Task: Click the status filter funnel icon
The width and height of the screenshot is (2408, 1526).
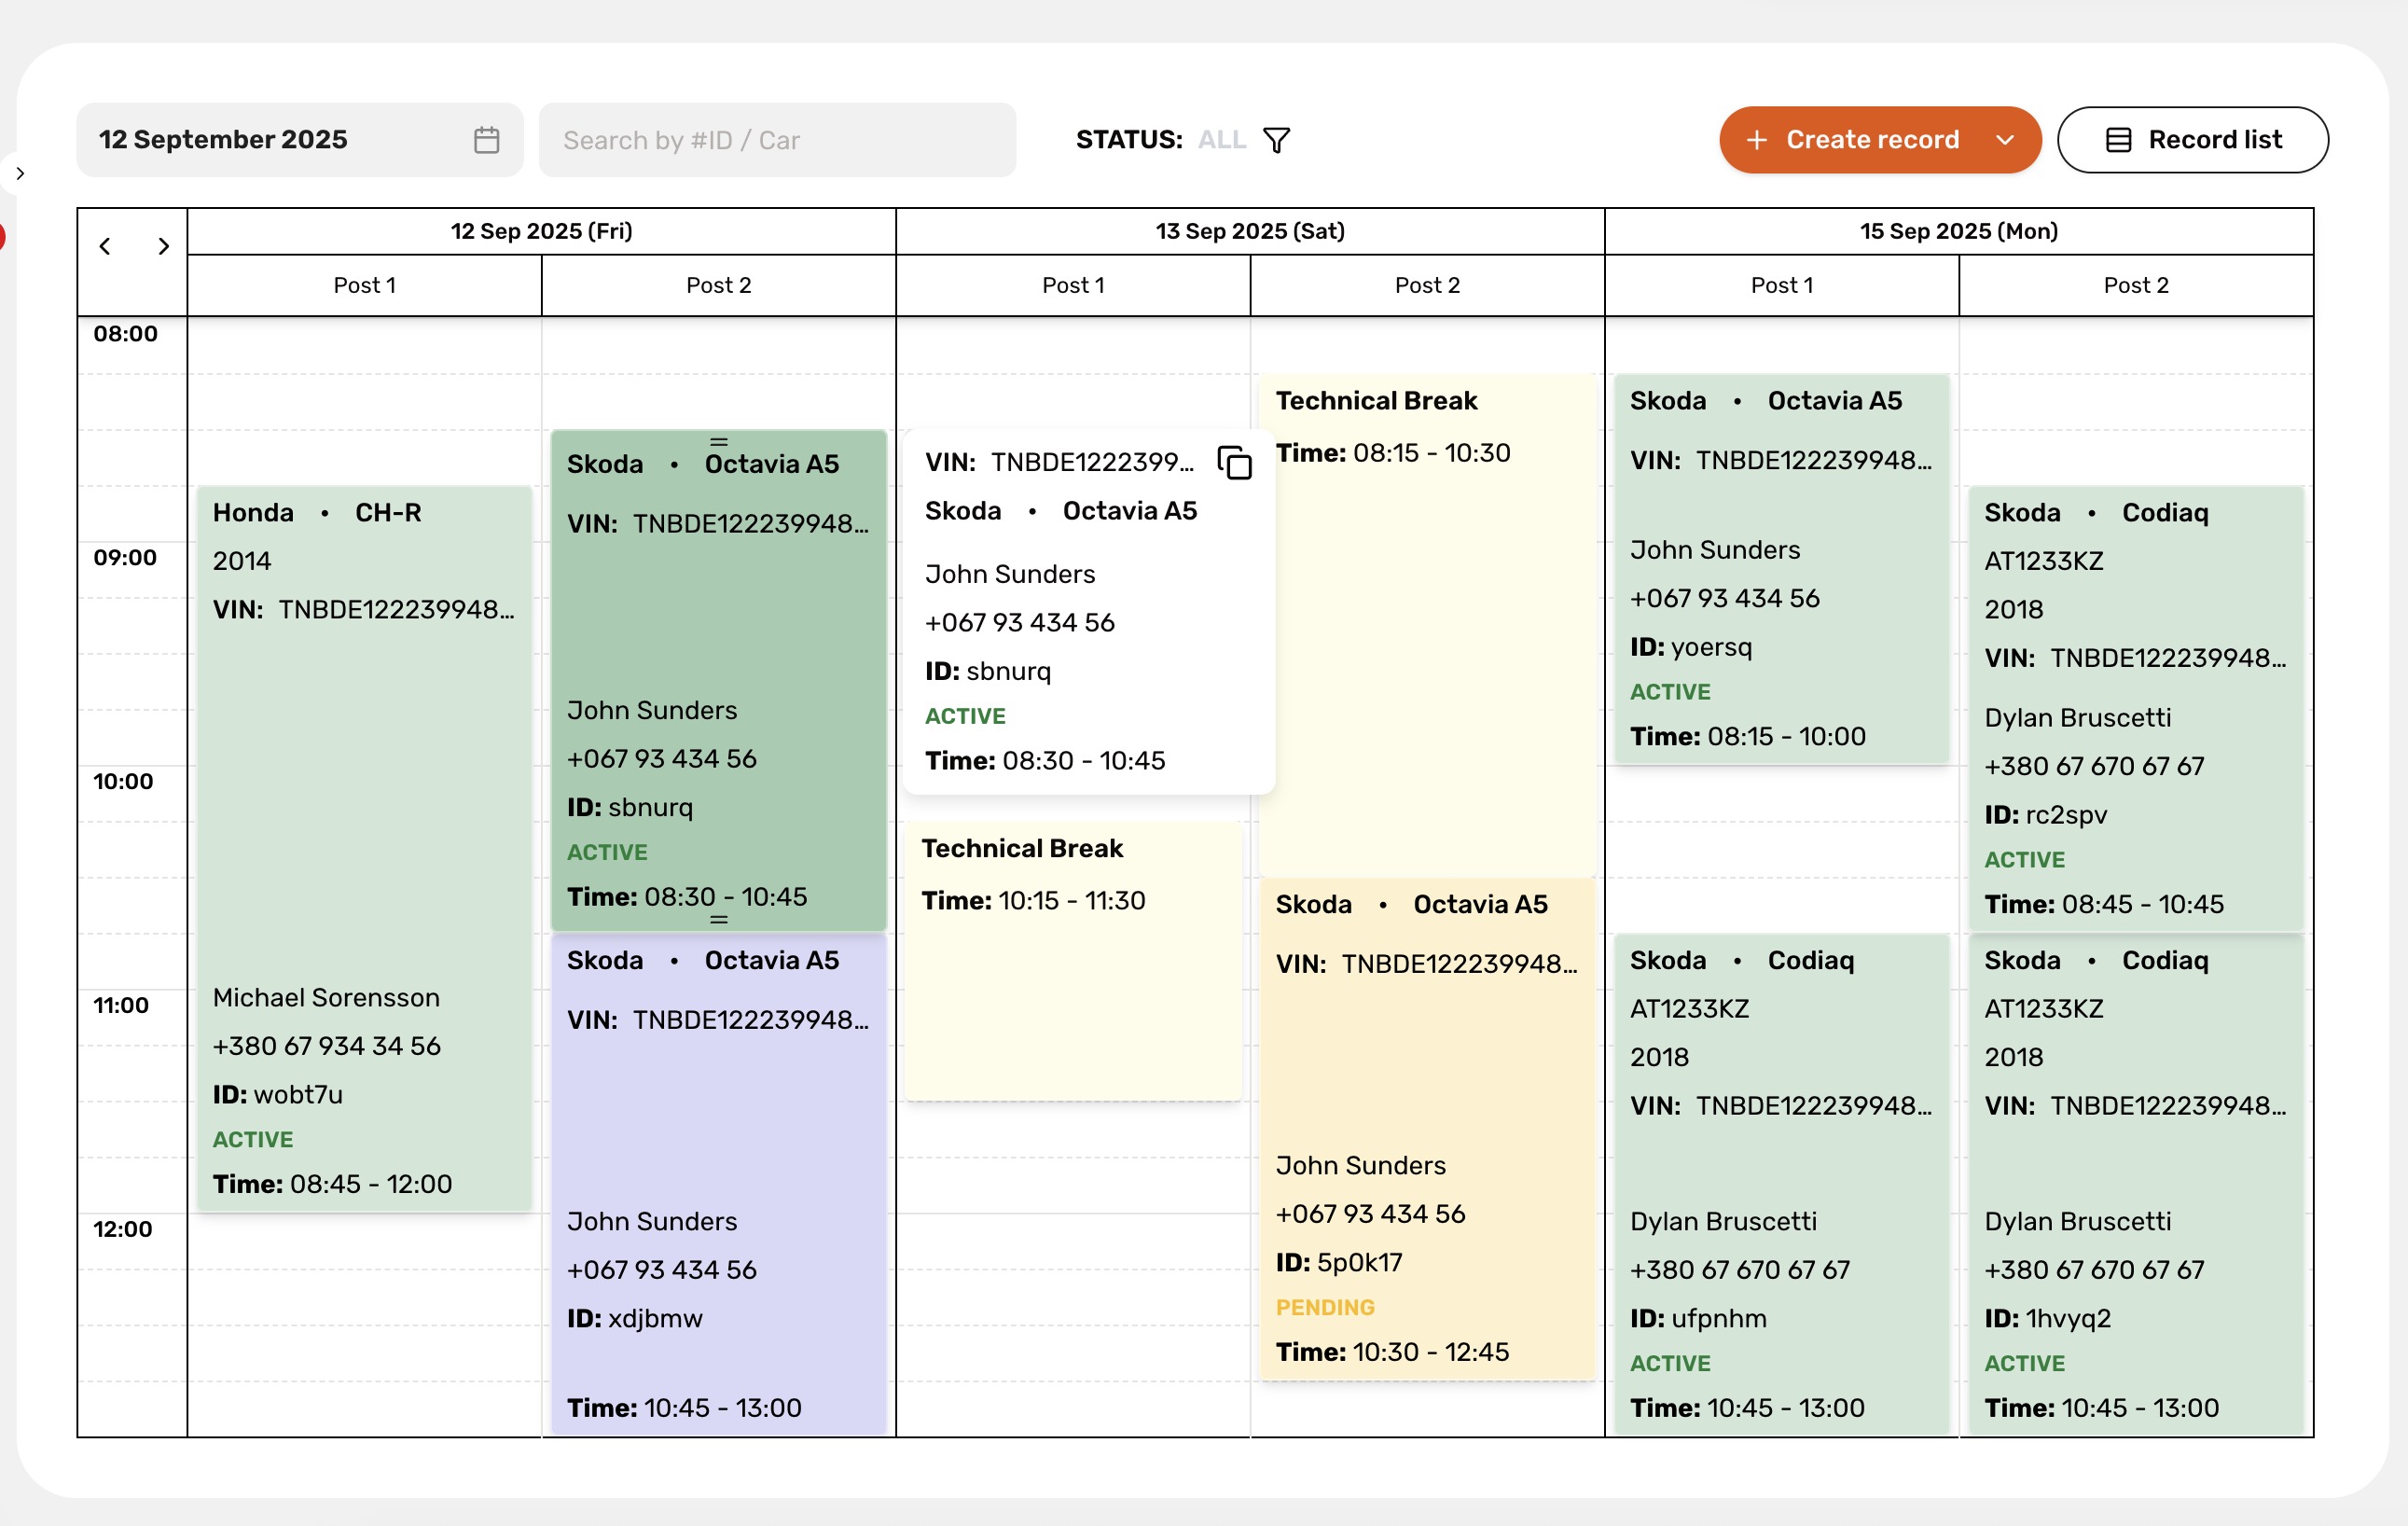Action: [x=1276, y=140]
